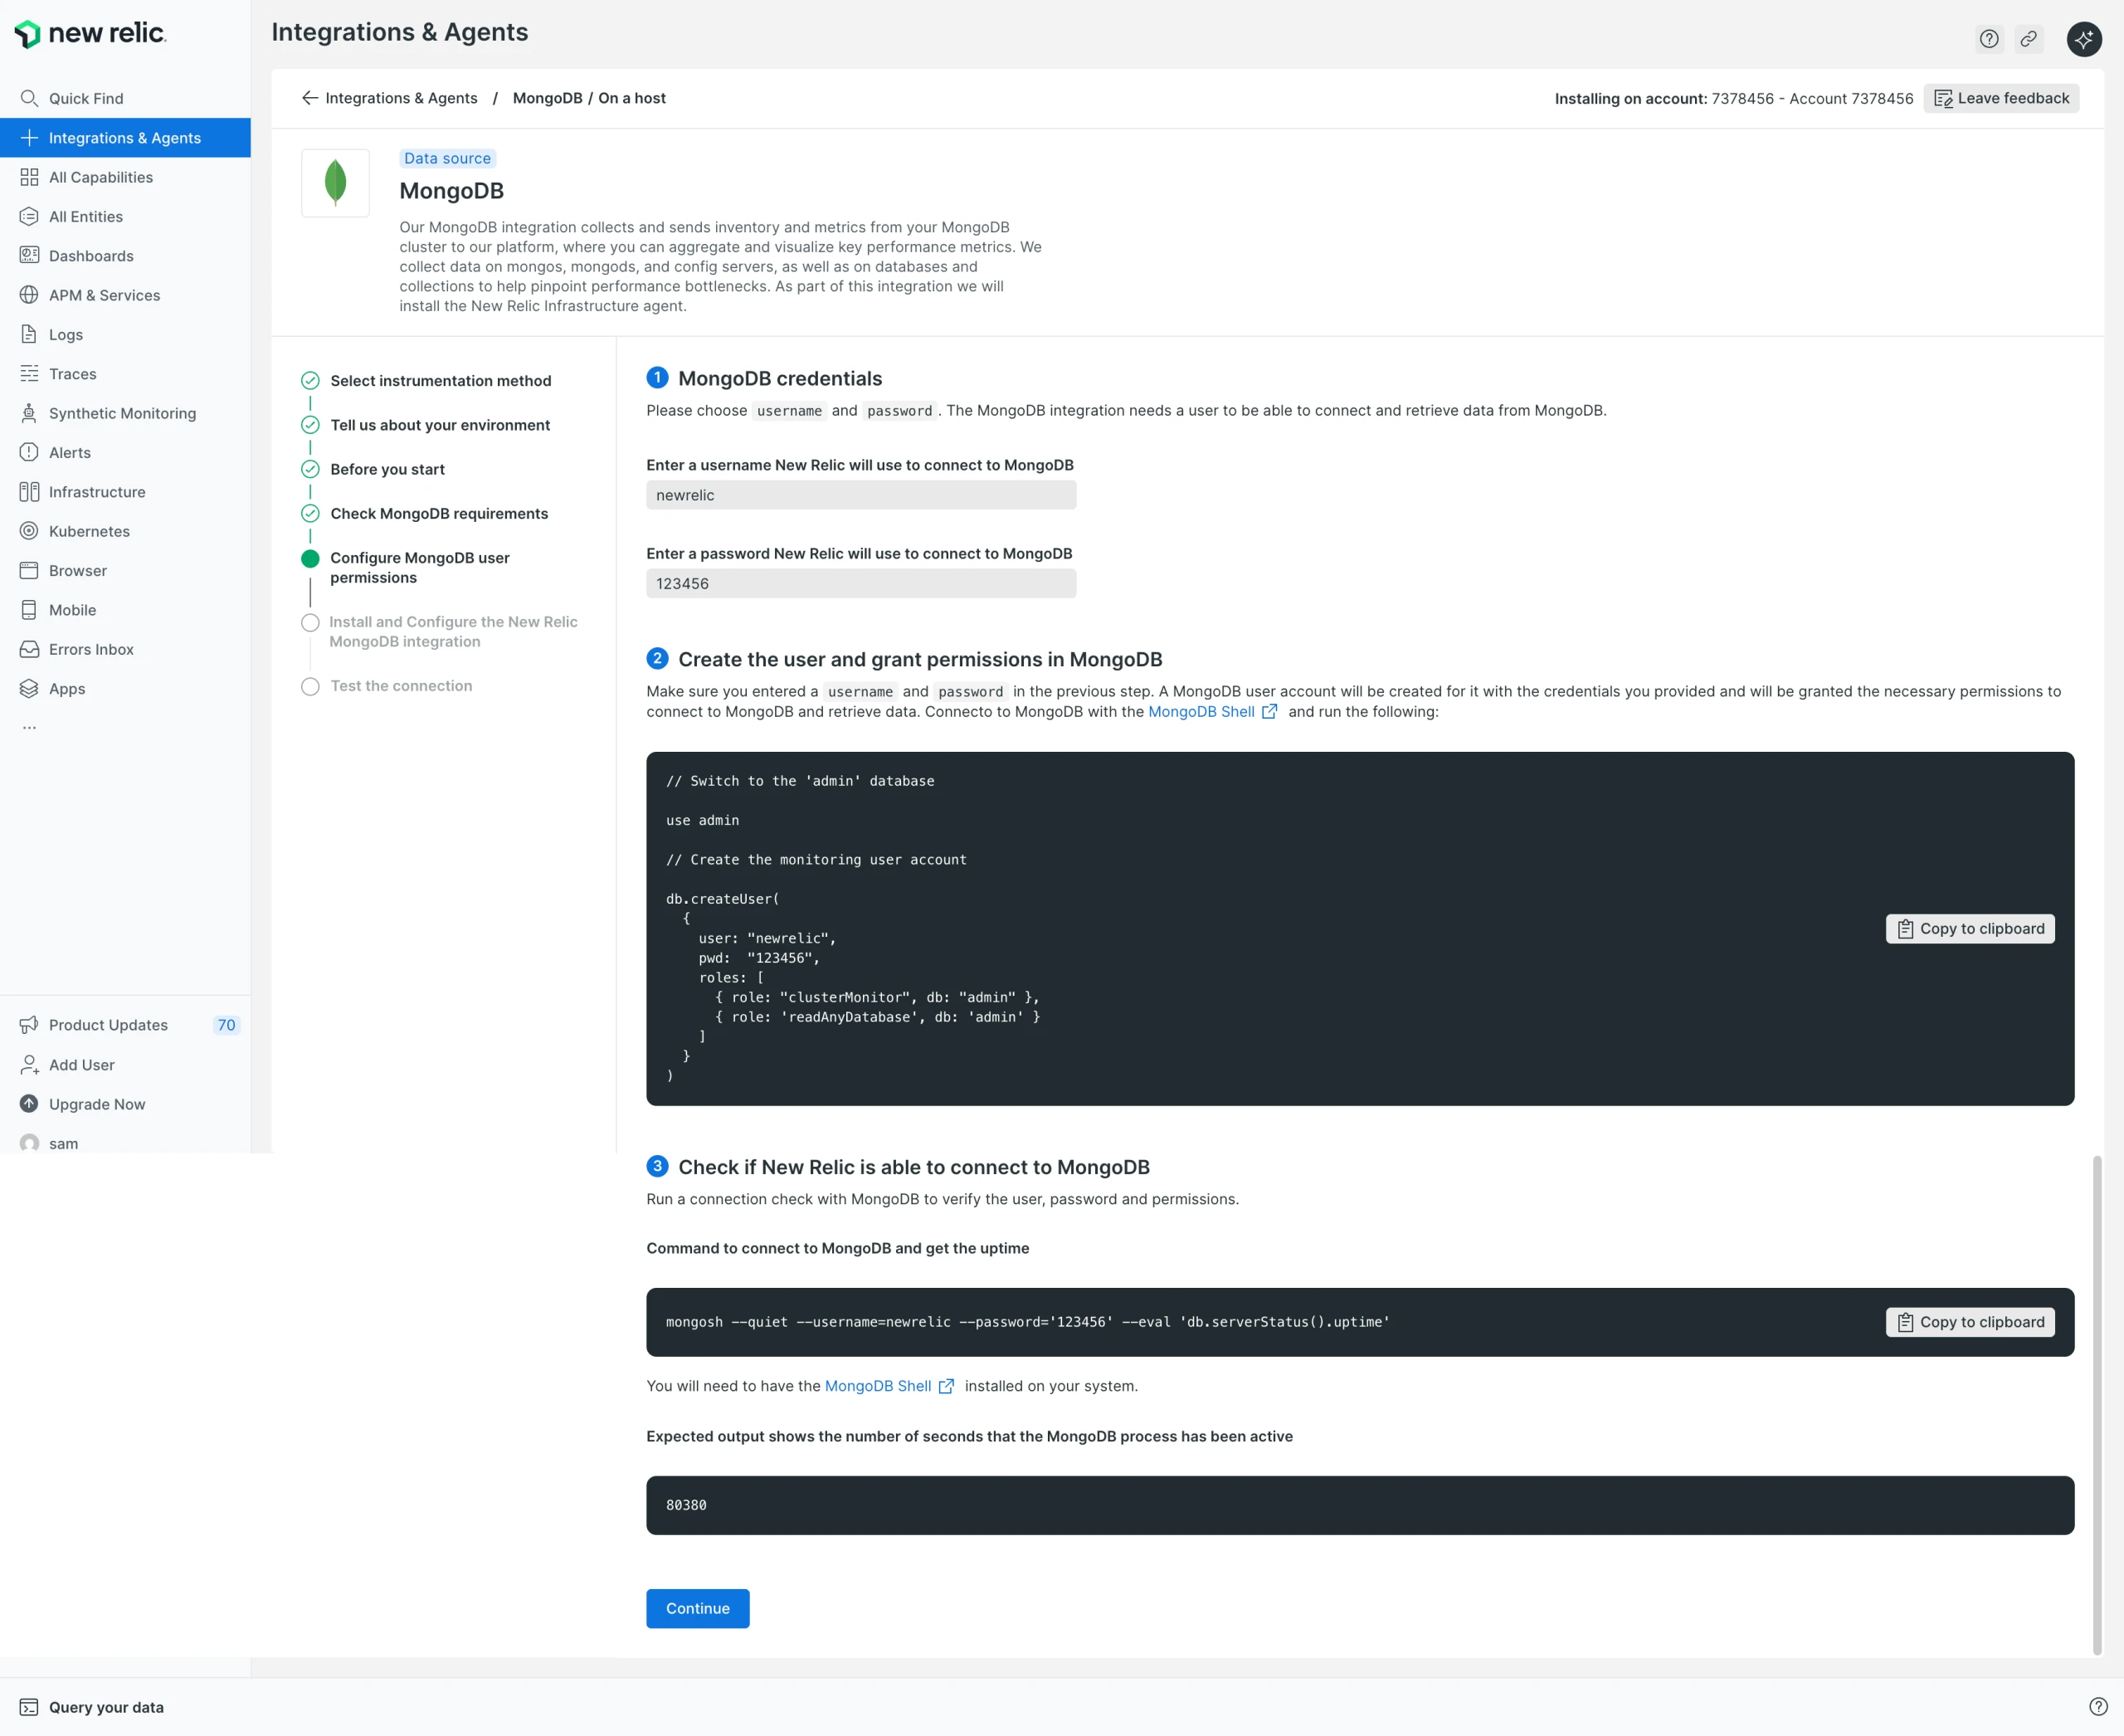Click the MongoDB / On a host breadcrumb

coord(589,98)
